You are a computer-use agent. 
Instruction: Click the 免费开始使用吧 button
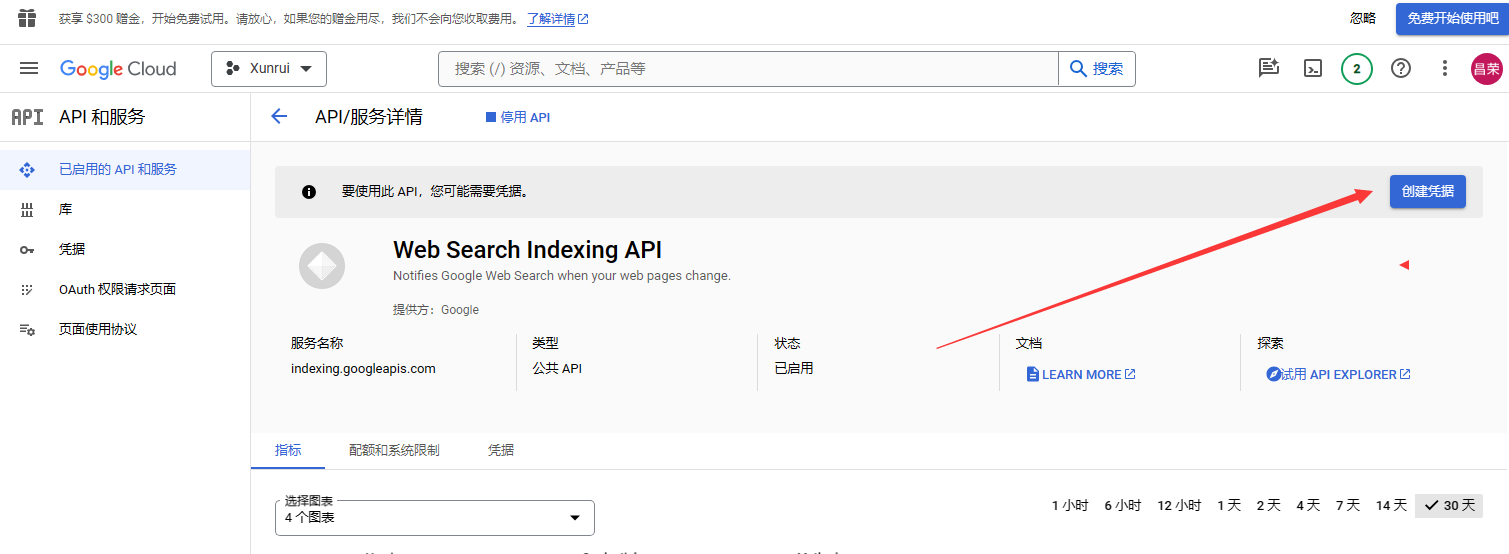pos(1452,18)
